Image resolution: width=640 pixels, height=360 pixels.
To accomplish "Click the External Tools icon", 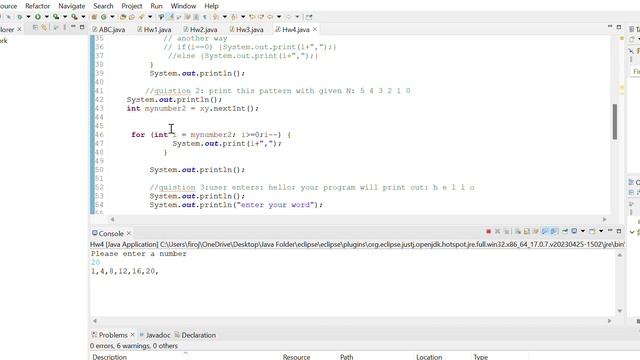I will coord(74,17).
